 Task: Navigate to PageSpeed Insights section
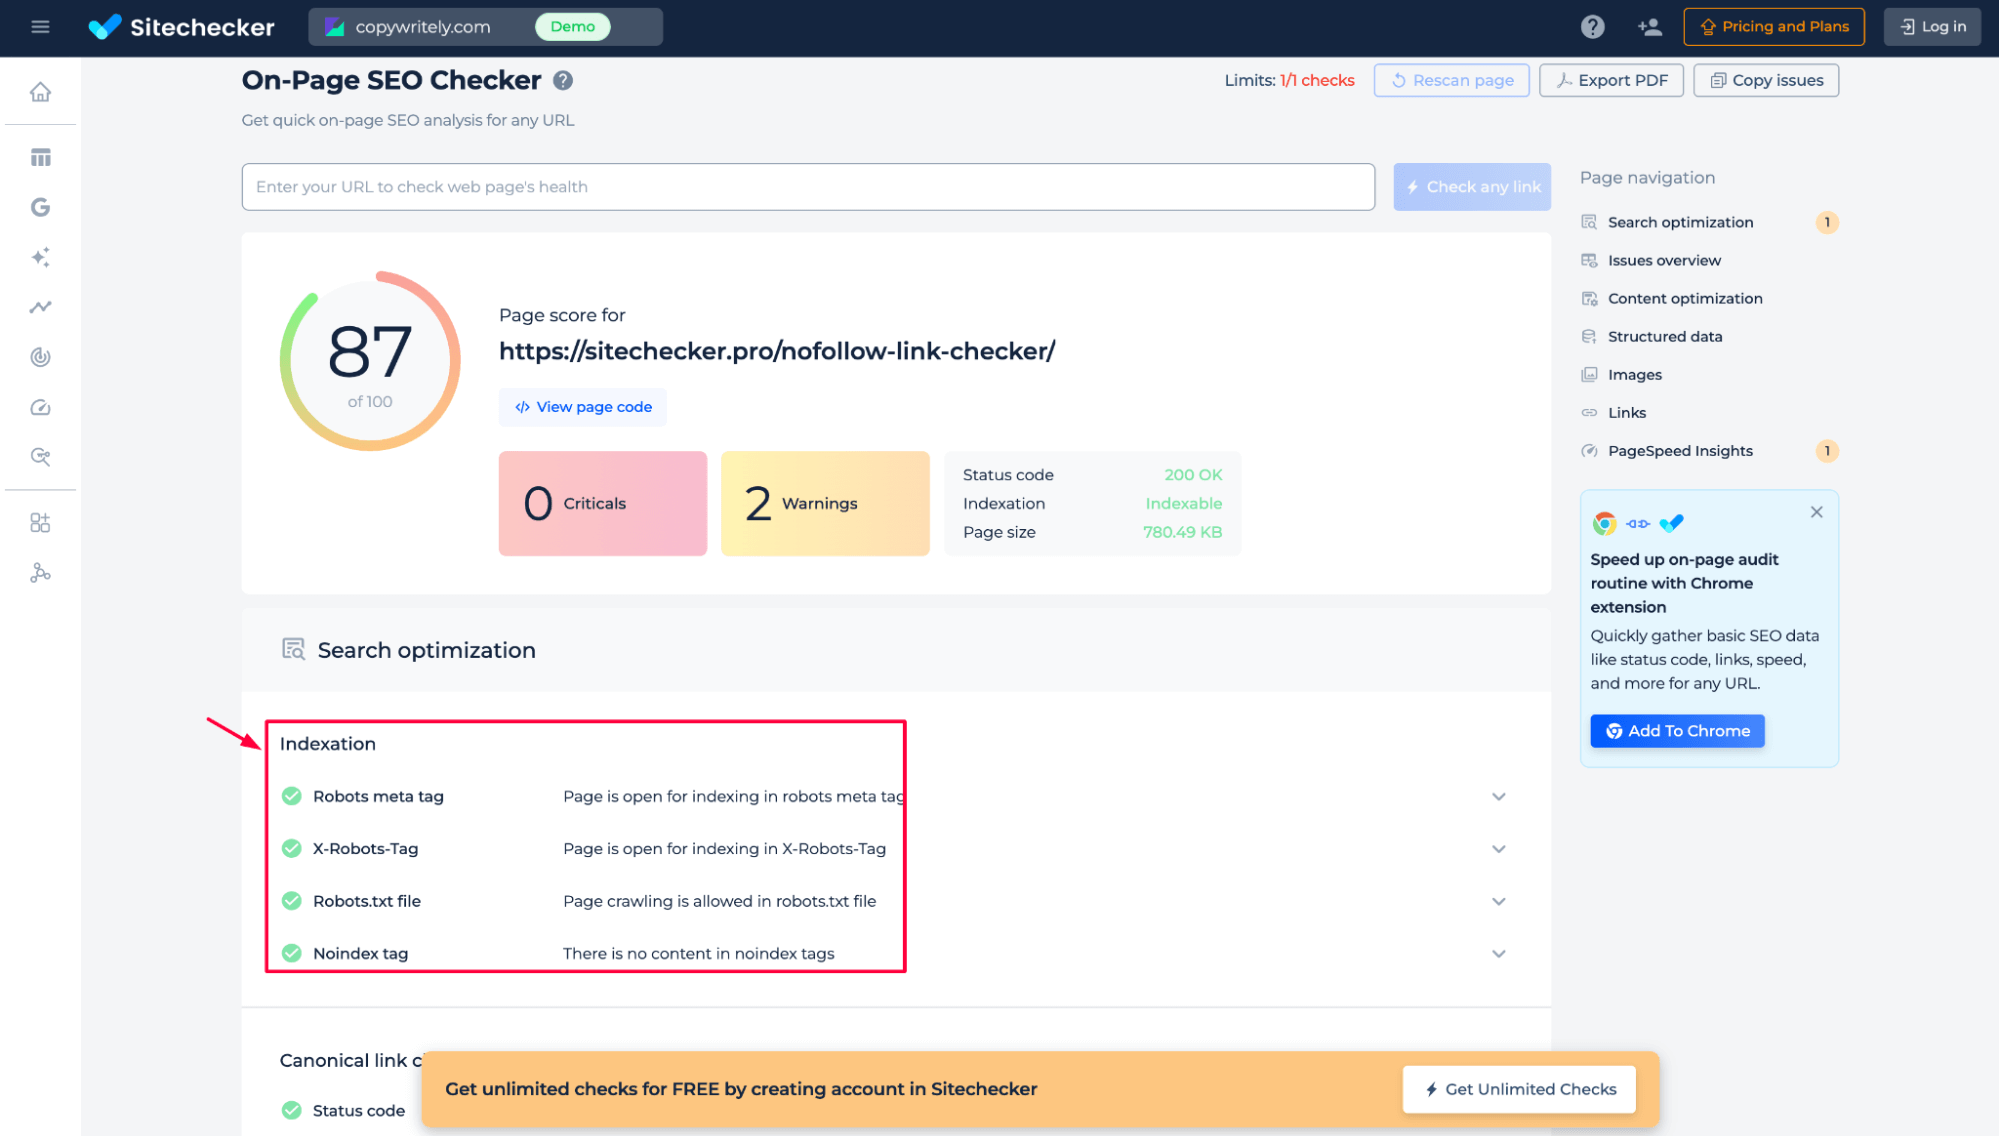coord(1680,451)
